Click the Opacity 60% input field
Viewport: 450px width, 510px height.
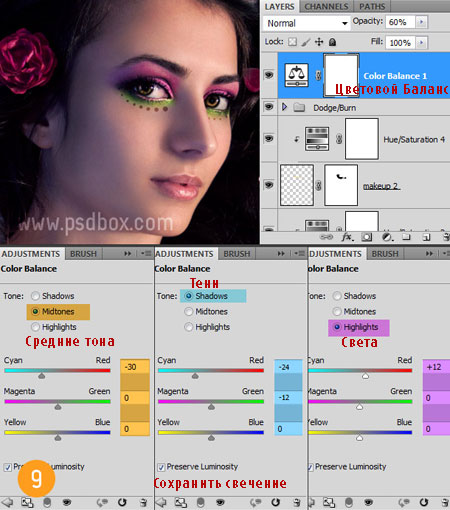400,22
